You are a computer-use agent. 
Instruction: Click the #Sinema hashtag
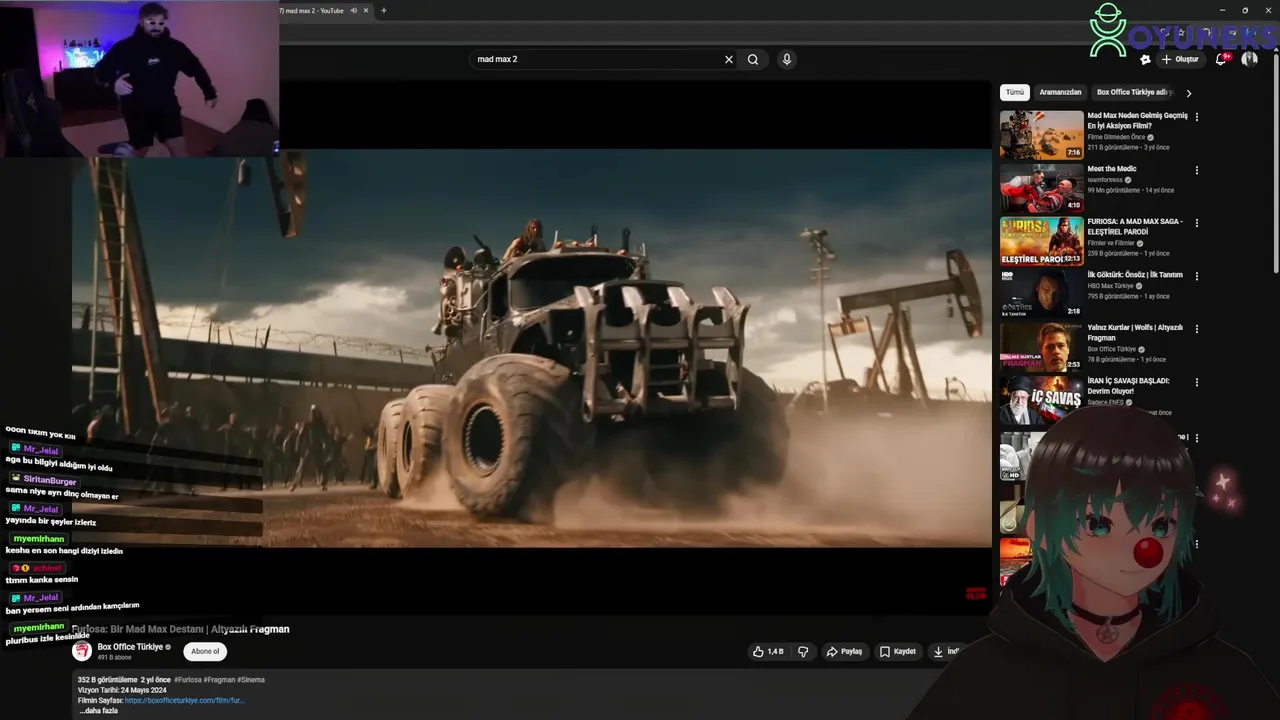coord(251,680)
